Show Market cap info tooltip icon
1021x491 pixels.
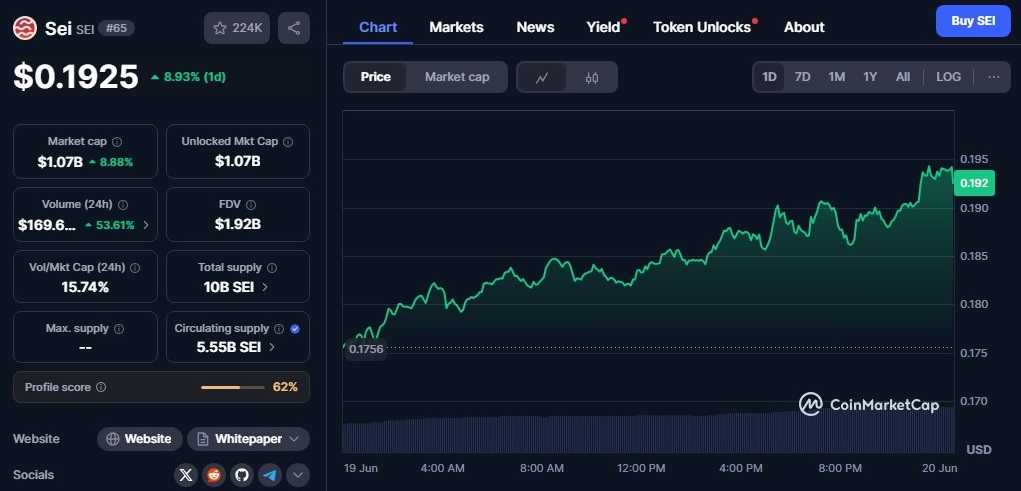coord(117,141)
